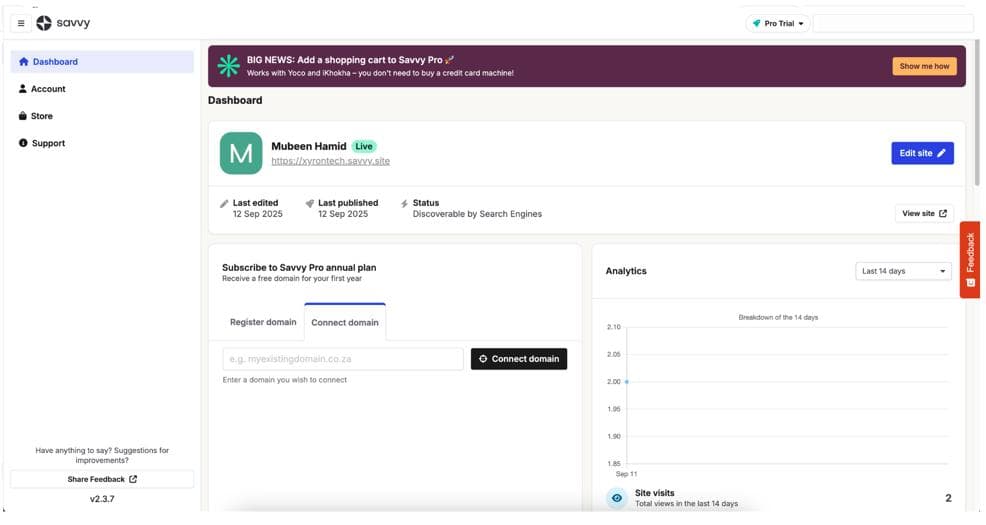The width and height of the screenshot is (986, 525).
Task: Expand the Last 14 days dropdown
Action: [x=904, y=271]
